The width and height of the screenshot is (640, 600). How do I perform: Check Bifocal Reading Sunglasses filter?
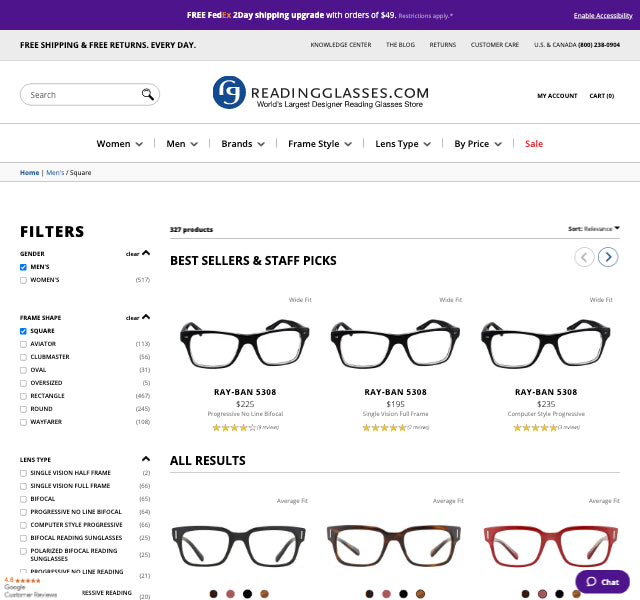tap(23, 538)
